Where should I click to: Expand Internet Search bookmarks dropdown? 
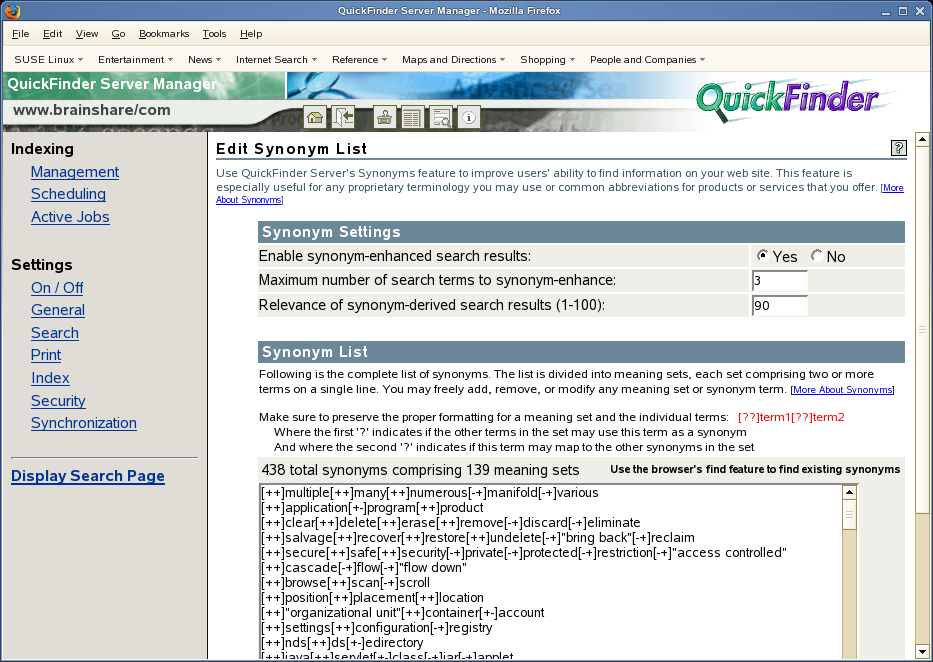[277, 59]
